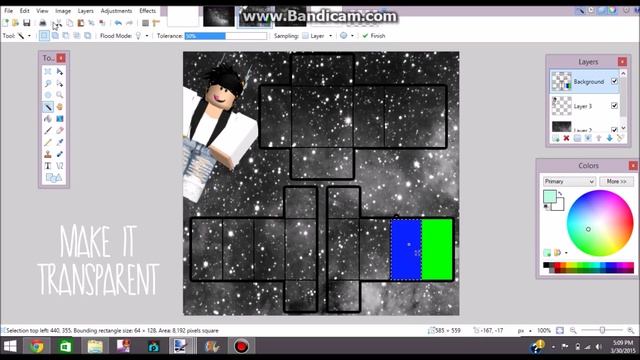Duplicate layer icon in Layers panel
640x360 pixels.
click(x=577, y=138)
